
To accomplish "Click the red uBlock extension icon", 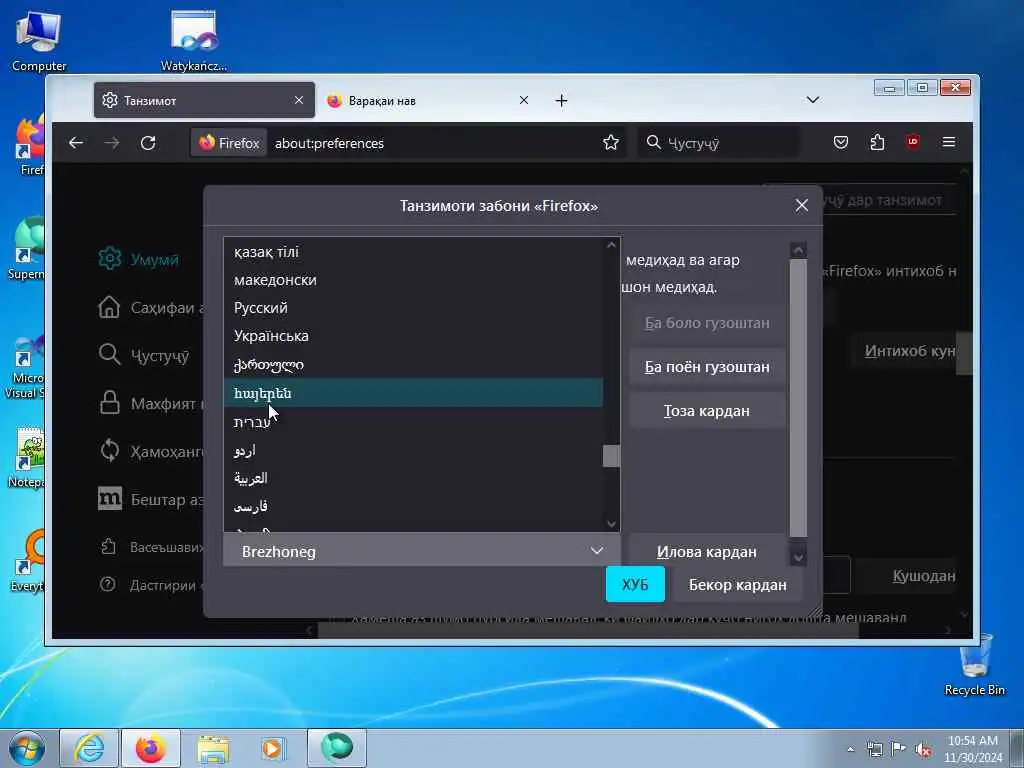I will pyautogui.click(x=913, y=142).
